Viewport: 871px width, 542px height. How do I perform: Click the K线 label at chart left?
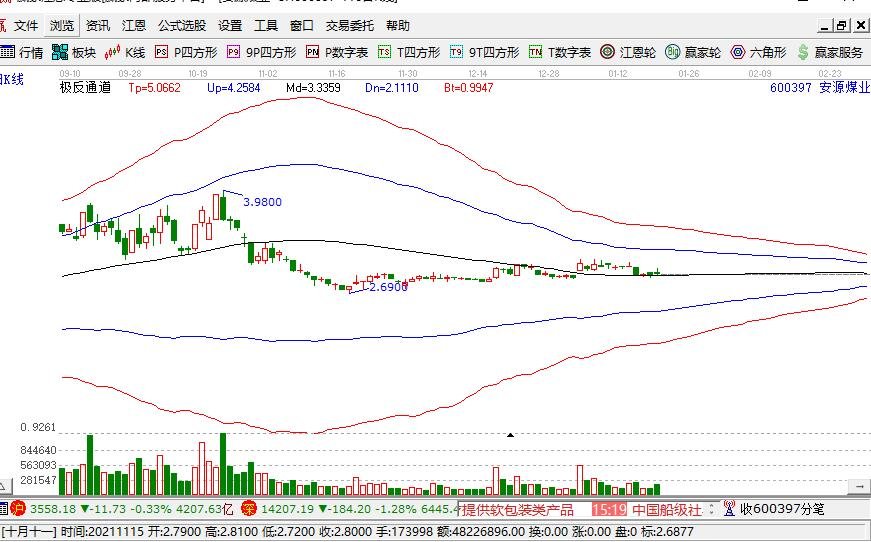pyautogui.click(x=12, y=79)
